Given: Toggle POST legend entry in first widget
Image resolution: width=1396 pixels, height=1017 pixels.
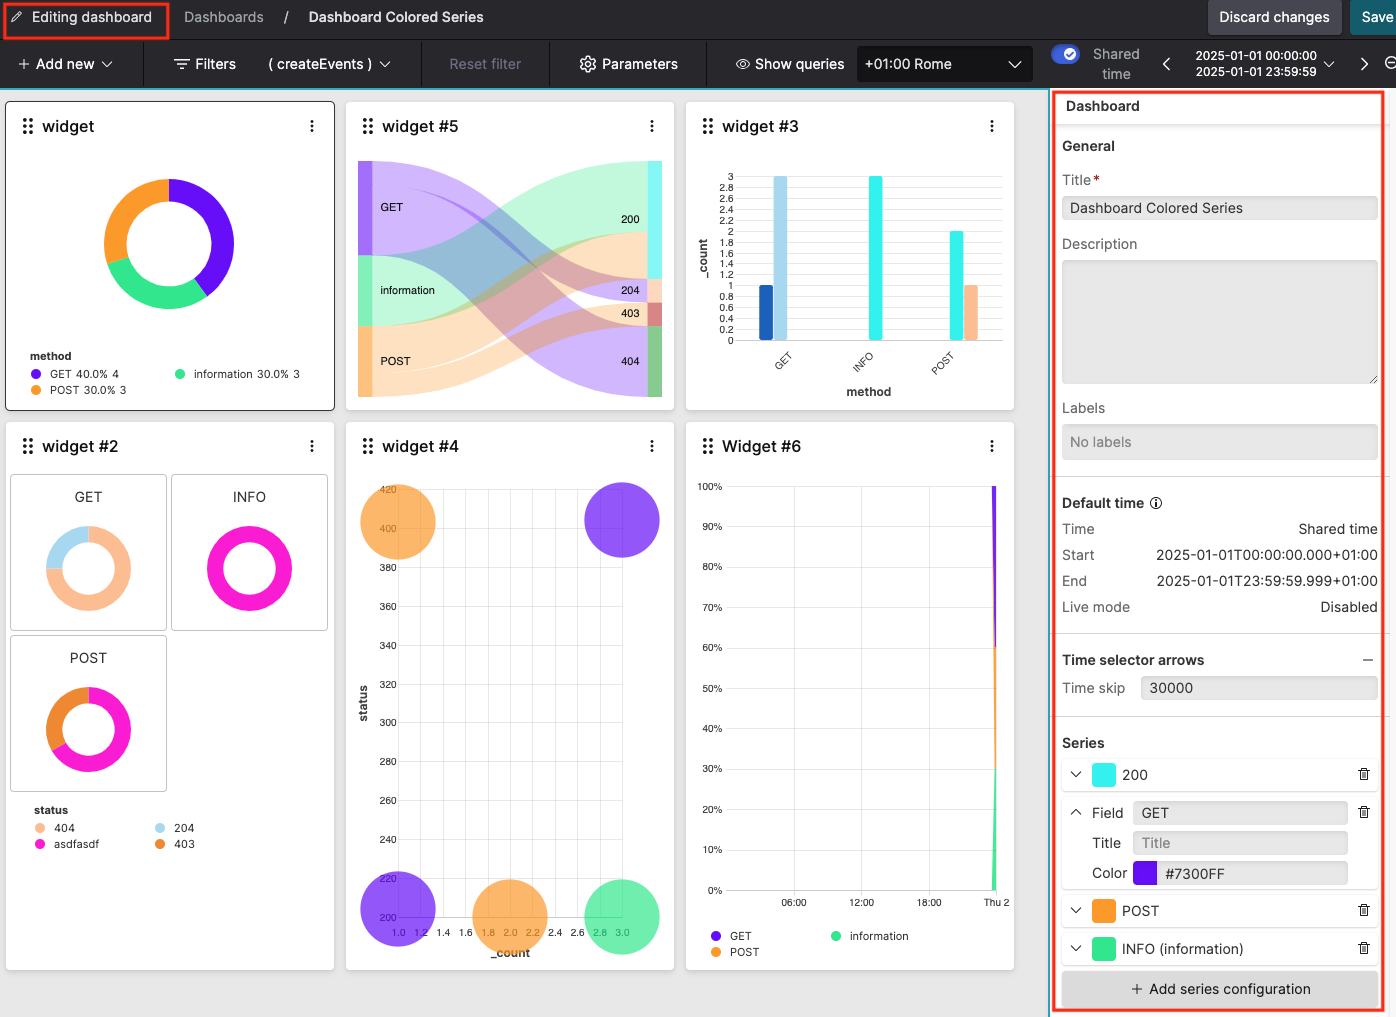Looking at the screenshot, I should tap(79, 390).
